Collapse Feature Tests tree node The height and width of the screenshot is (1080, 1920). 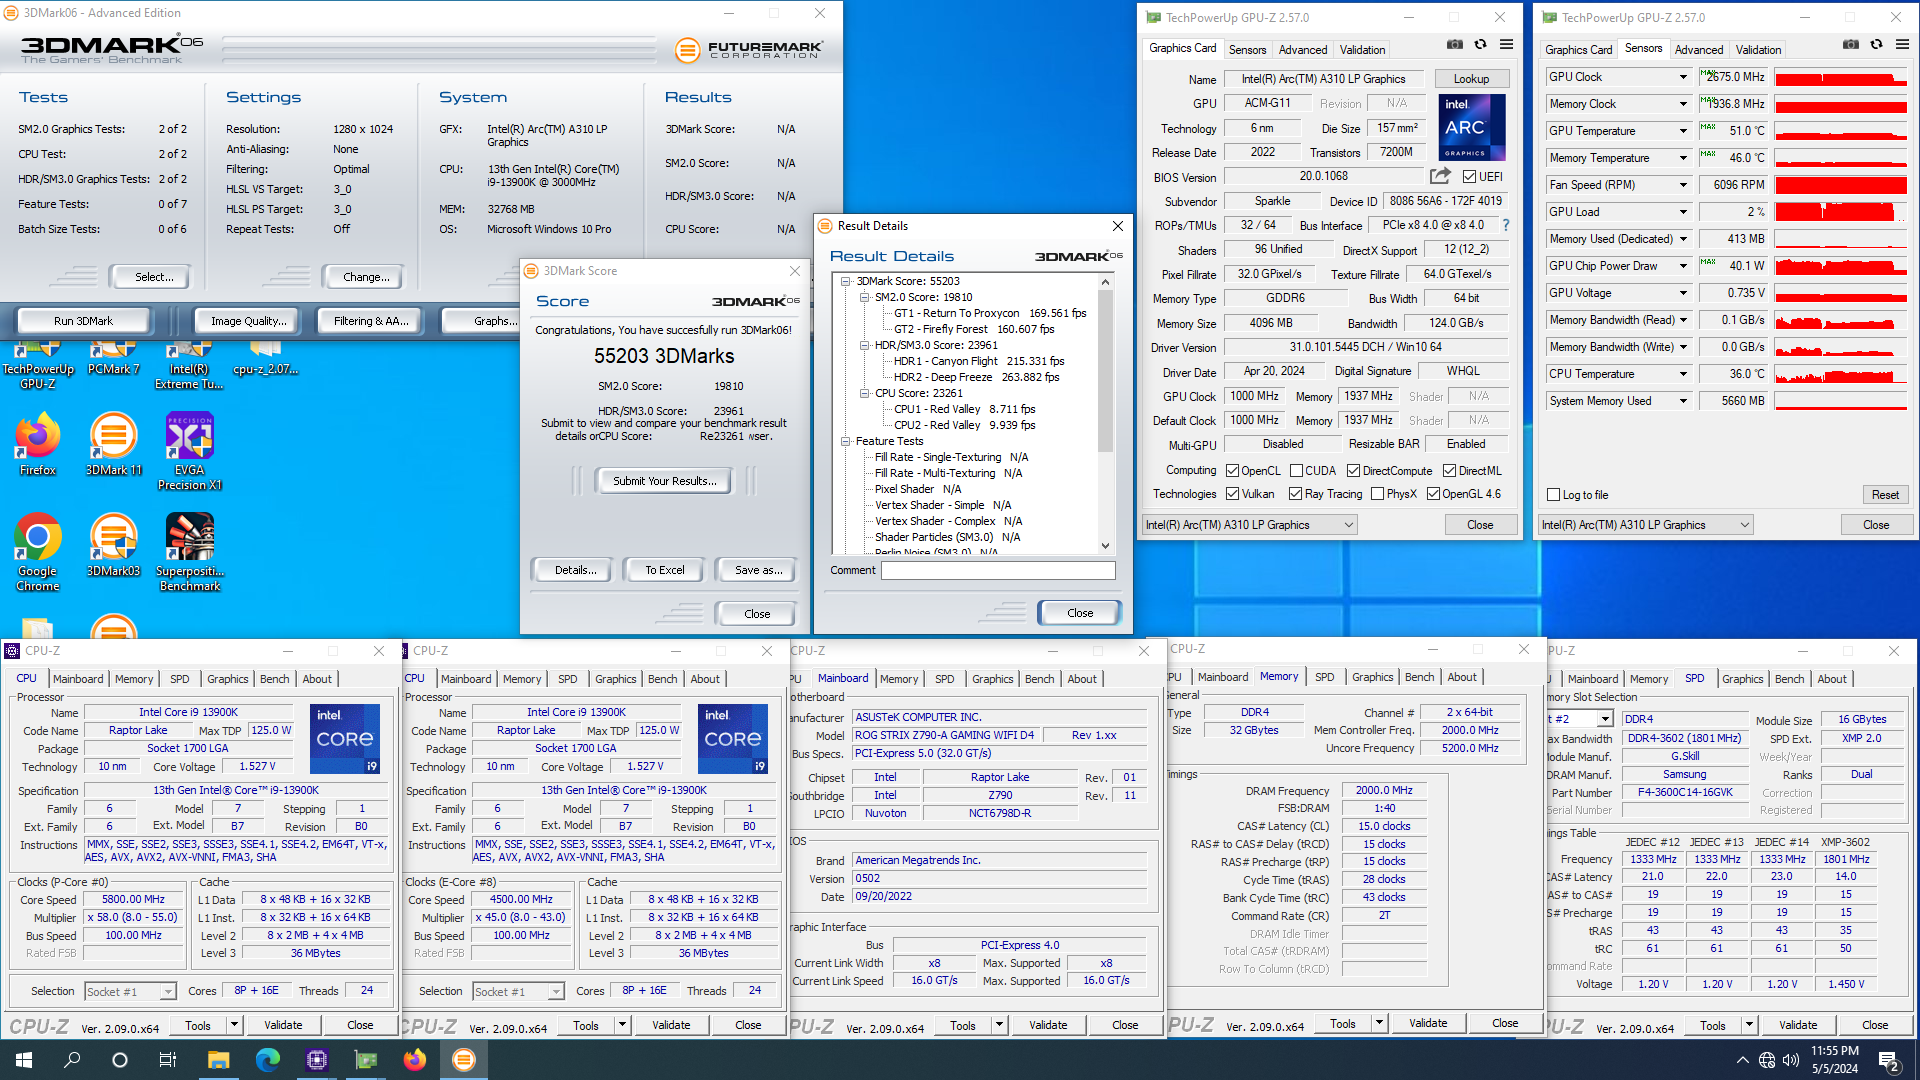(x=846, y=441)
